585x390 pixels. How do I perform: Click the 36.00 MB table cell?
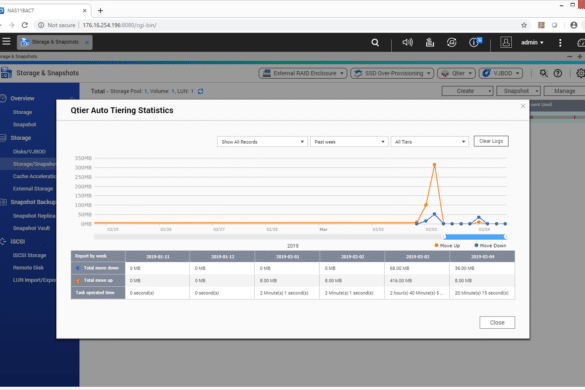click(x=482, y=268)
